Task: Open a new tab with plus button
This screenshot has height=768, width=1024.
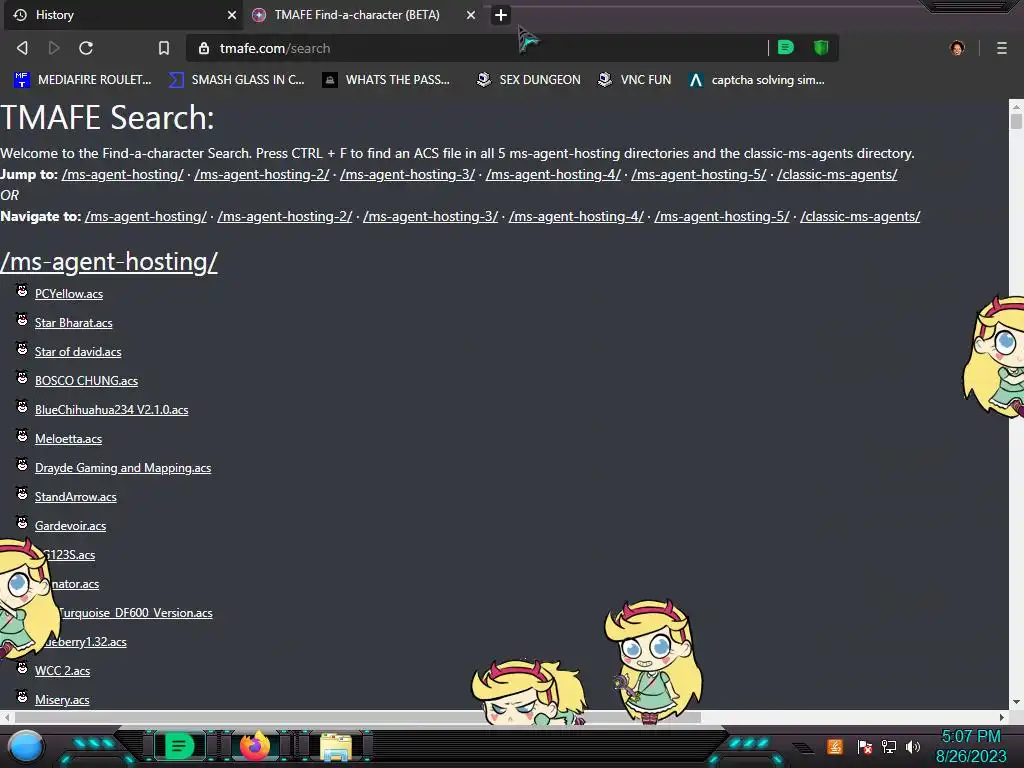Action: (x=501, y=15)
